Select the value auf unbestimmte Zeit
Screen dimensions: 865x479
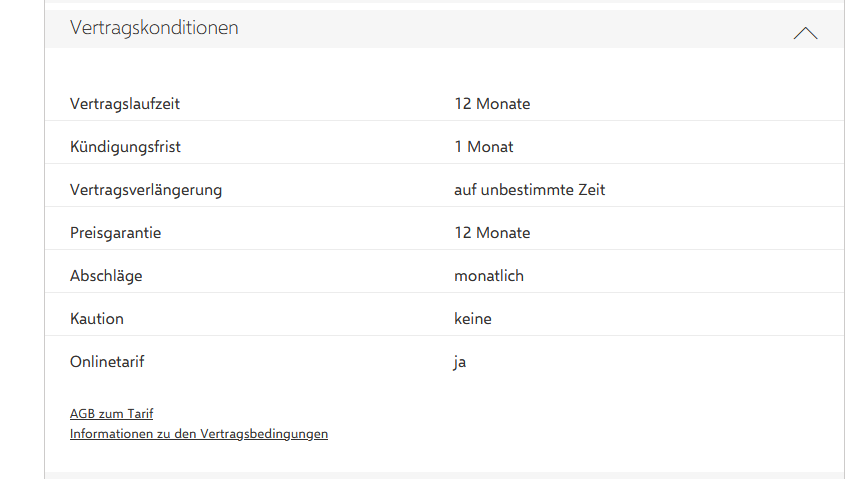click(x=529, y=190)
